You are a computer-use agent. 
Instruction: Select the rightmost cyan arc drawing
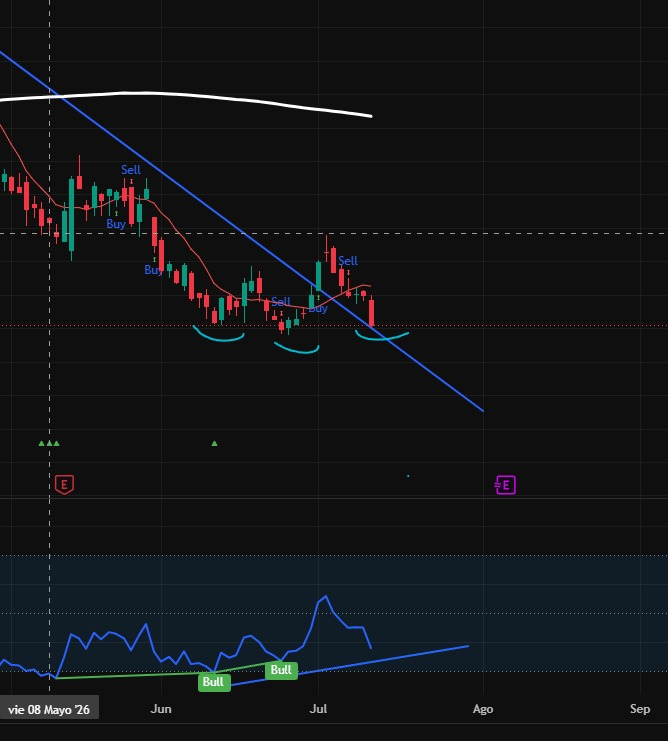[x=382, y=337]
